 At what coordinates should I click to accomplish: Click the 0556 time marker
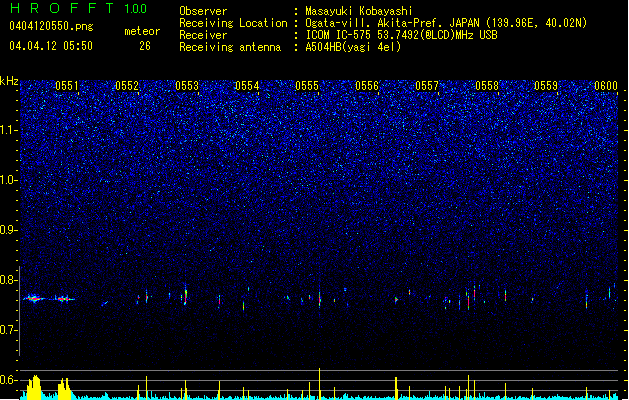coord(367,86)
